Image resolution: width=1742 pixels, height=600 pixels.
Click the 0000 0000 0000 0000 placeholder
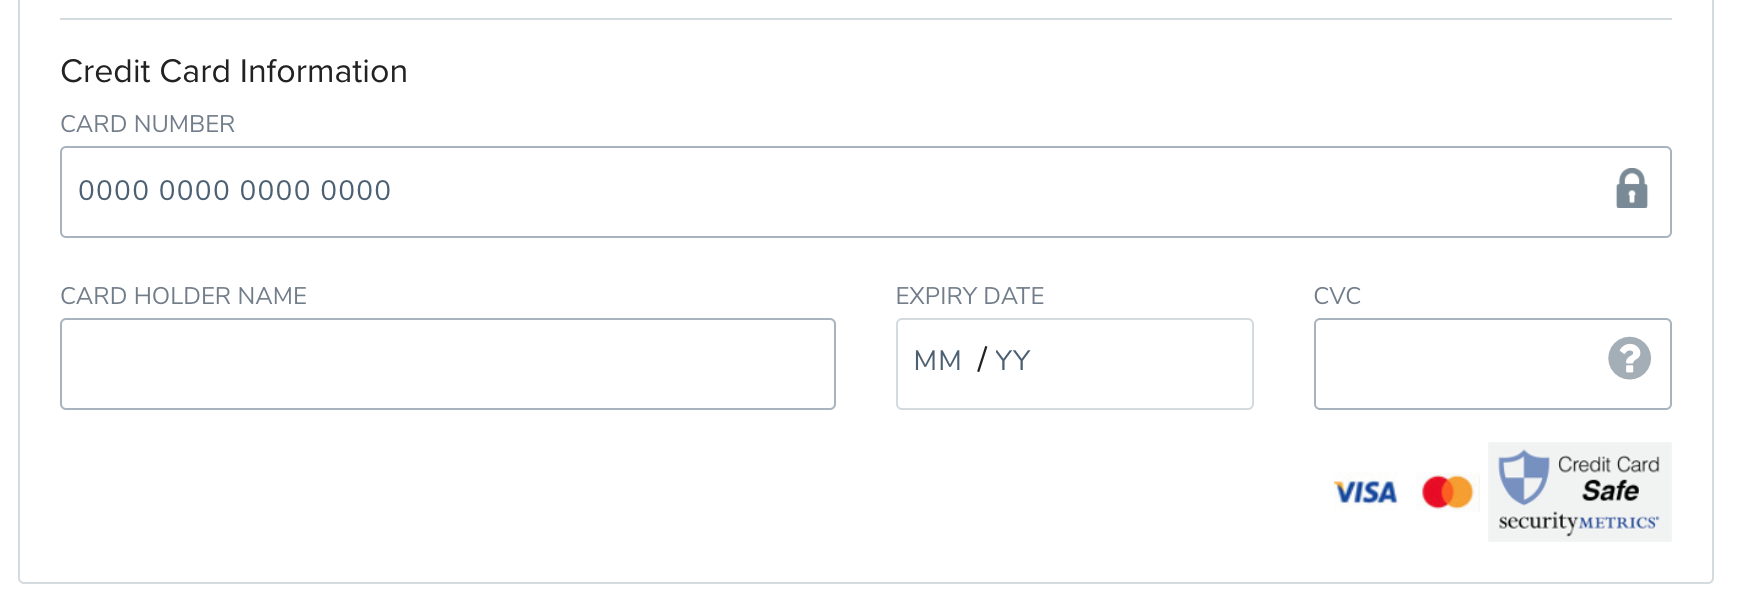coord(234,190)
